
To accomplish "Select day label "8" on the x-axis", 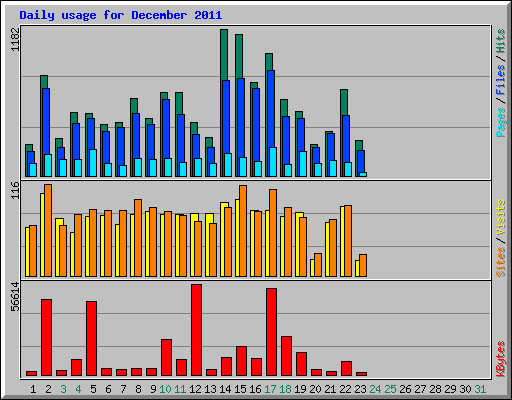I will (138, 389).
